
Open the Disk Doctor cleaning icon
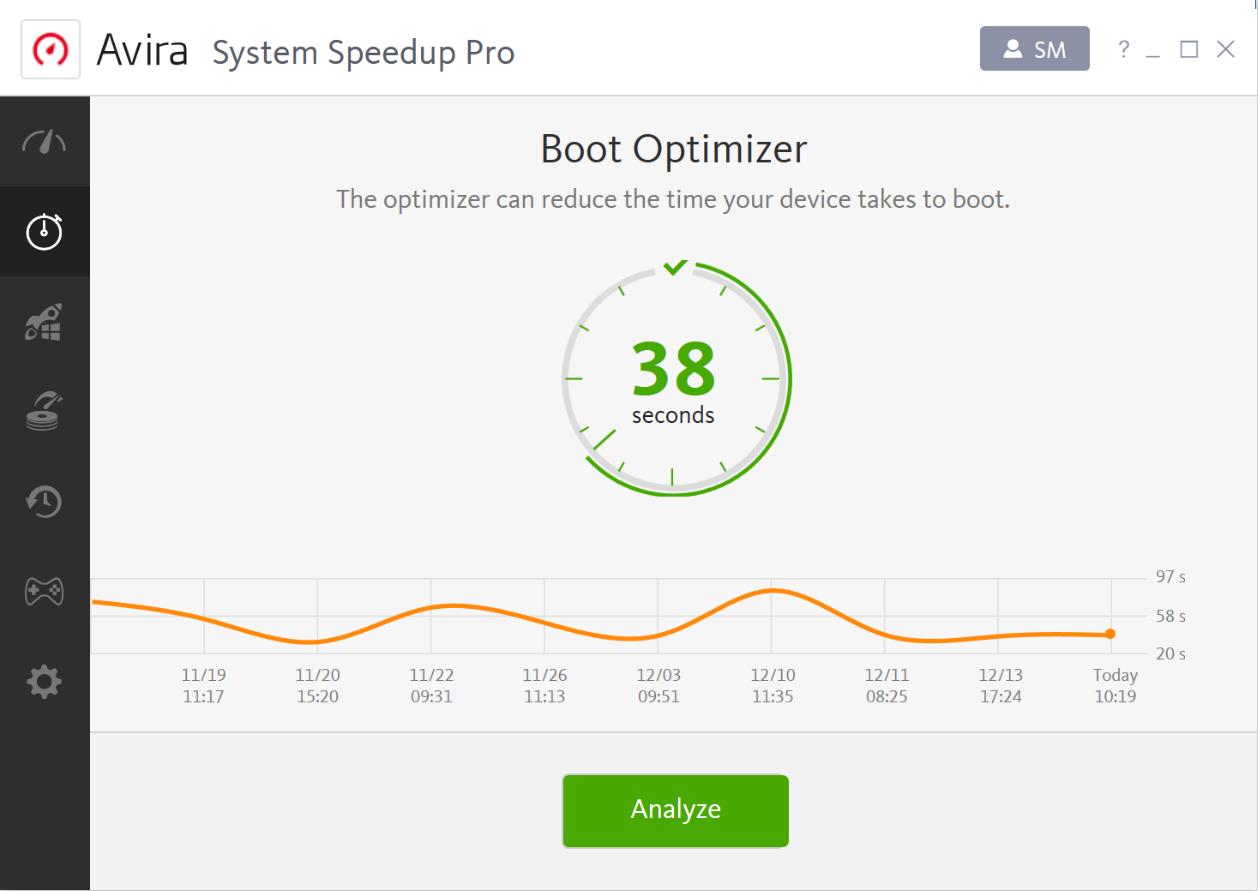coord(44,411)
